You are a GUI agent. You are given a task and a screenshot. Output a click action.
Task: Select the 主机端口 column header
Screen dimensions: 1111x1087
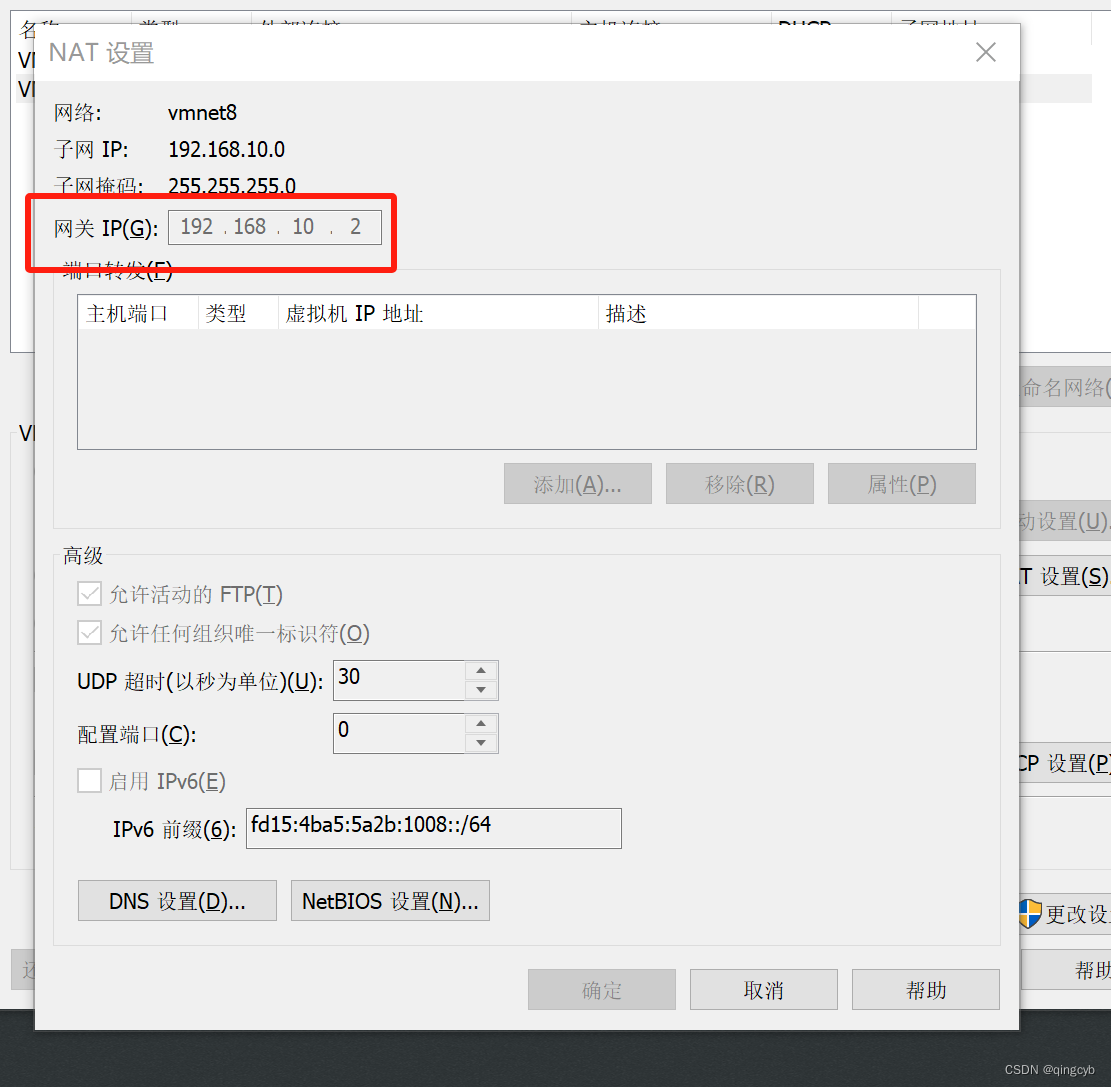click(137, 313)
